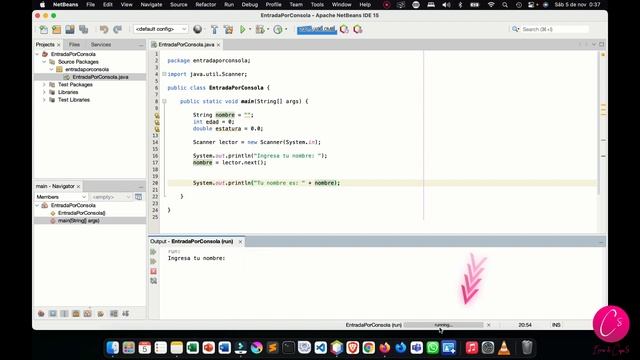Open the Navigate menu
This screenshot has height=360, width=640.
click(x=151, y=4)
